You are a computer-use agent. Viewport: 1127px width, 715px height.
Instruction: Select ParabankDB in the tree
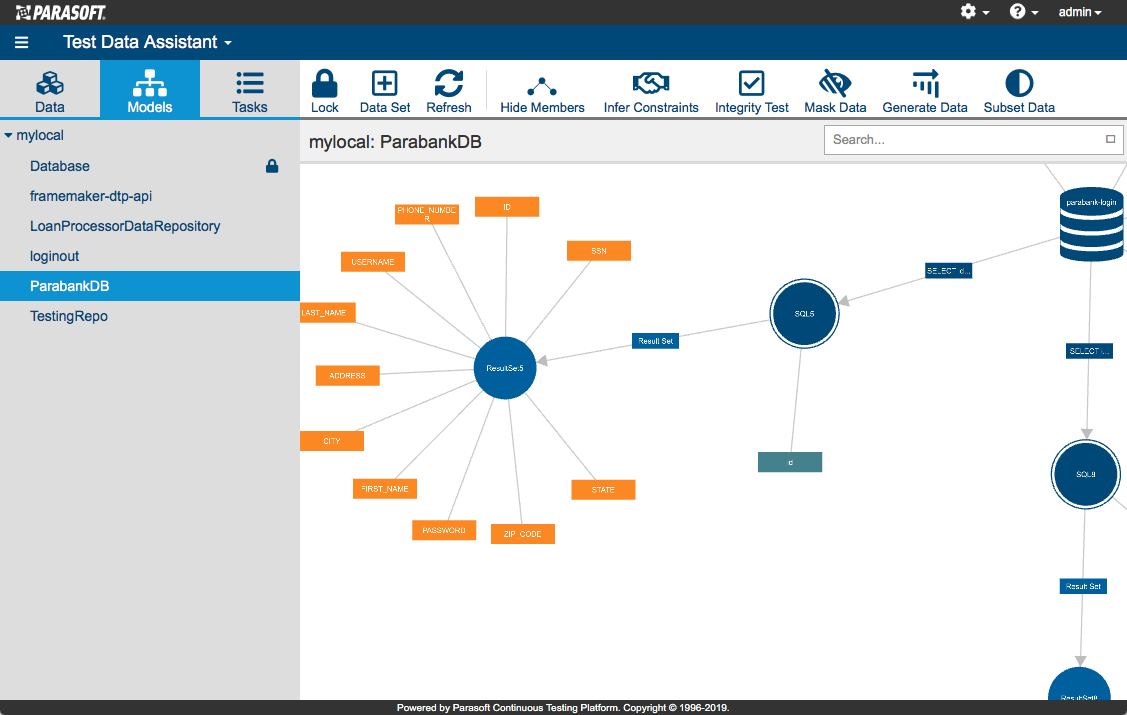point(150,286)
